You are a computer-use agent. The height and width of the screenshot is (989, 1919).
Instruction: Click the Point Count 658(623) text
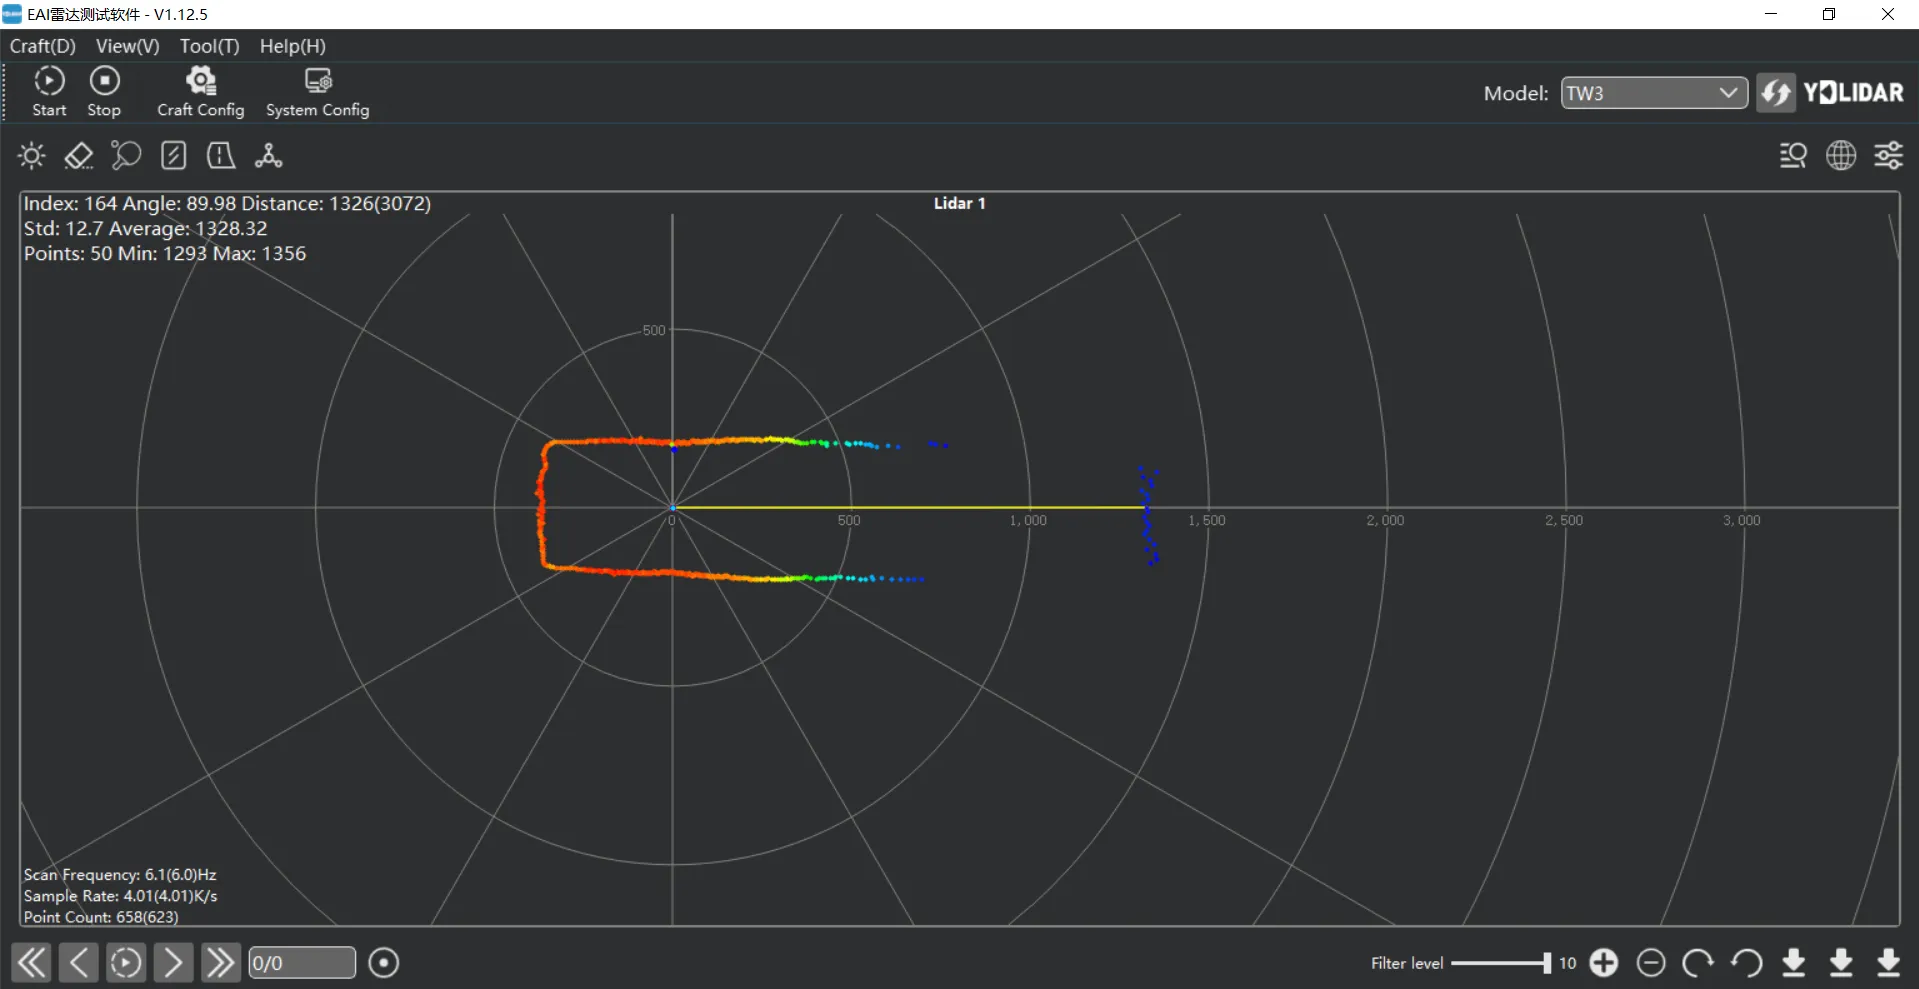pyautogui.click(x=101, y=917)
